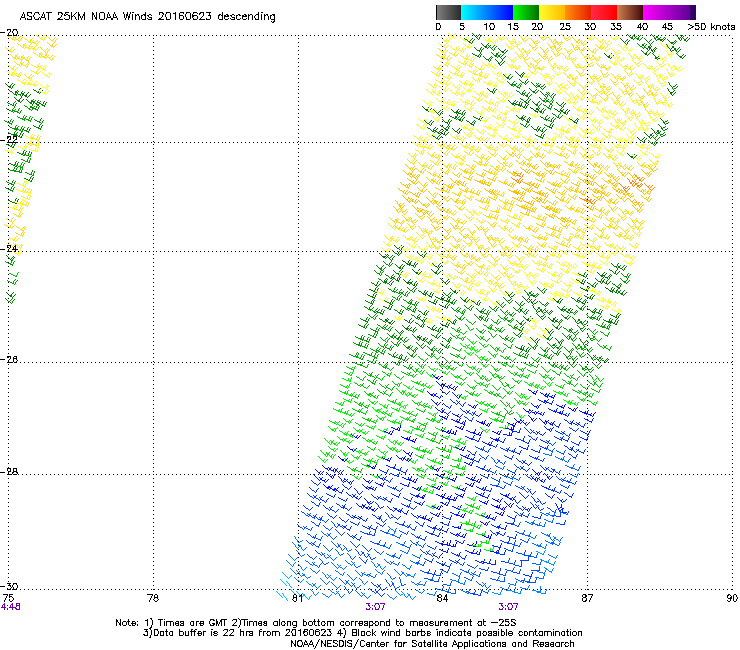Click the '3:07' time label between longitudes 84 and 87
The image size is (740, 650).
coord(508,607)
